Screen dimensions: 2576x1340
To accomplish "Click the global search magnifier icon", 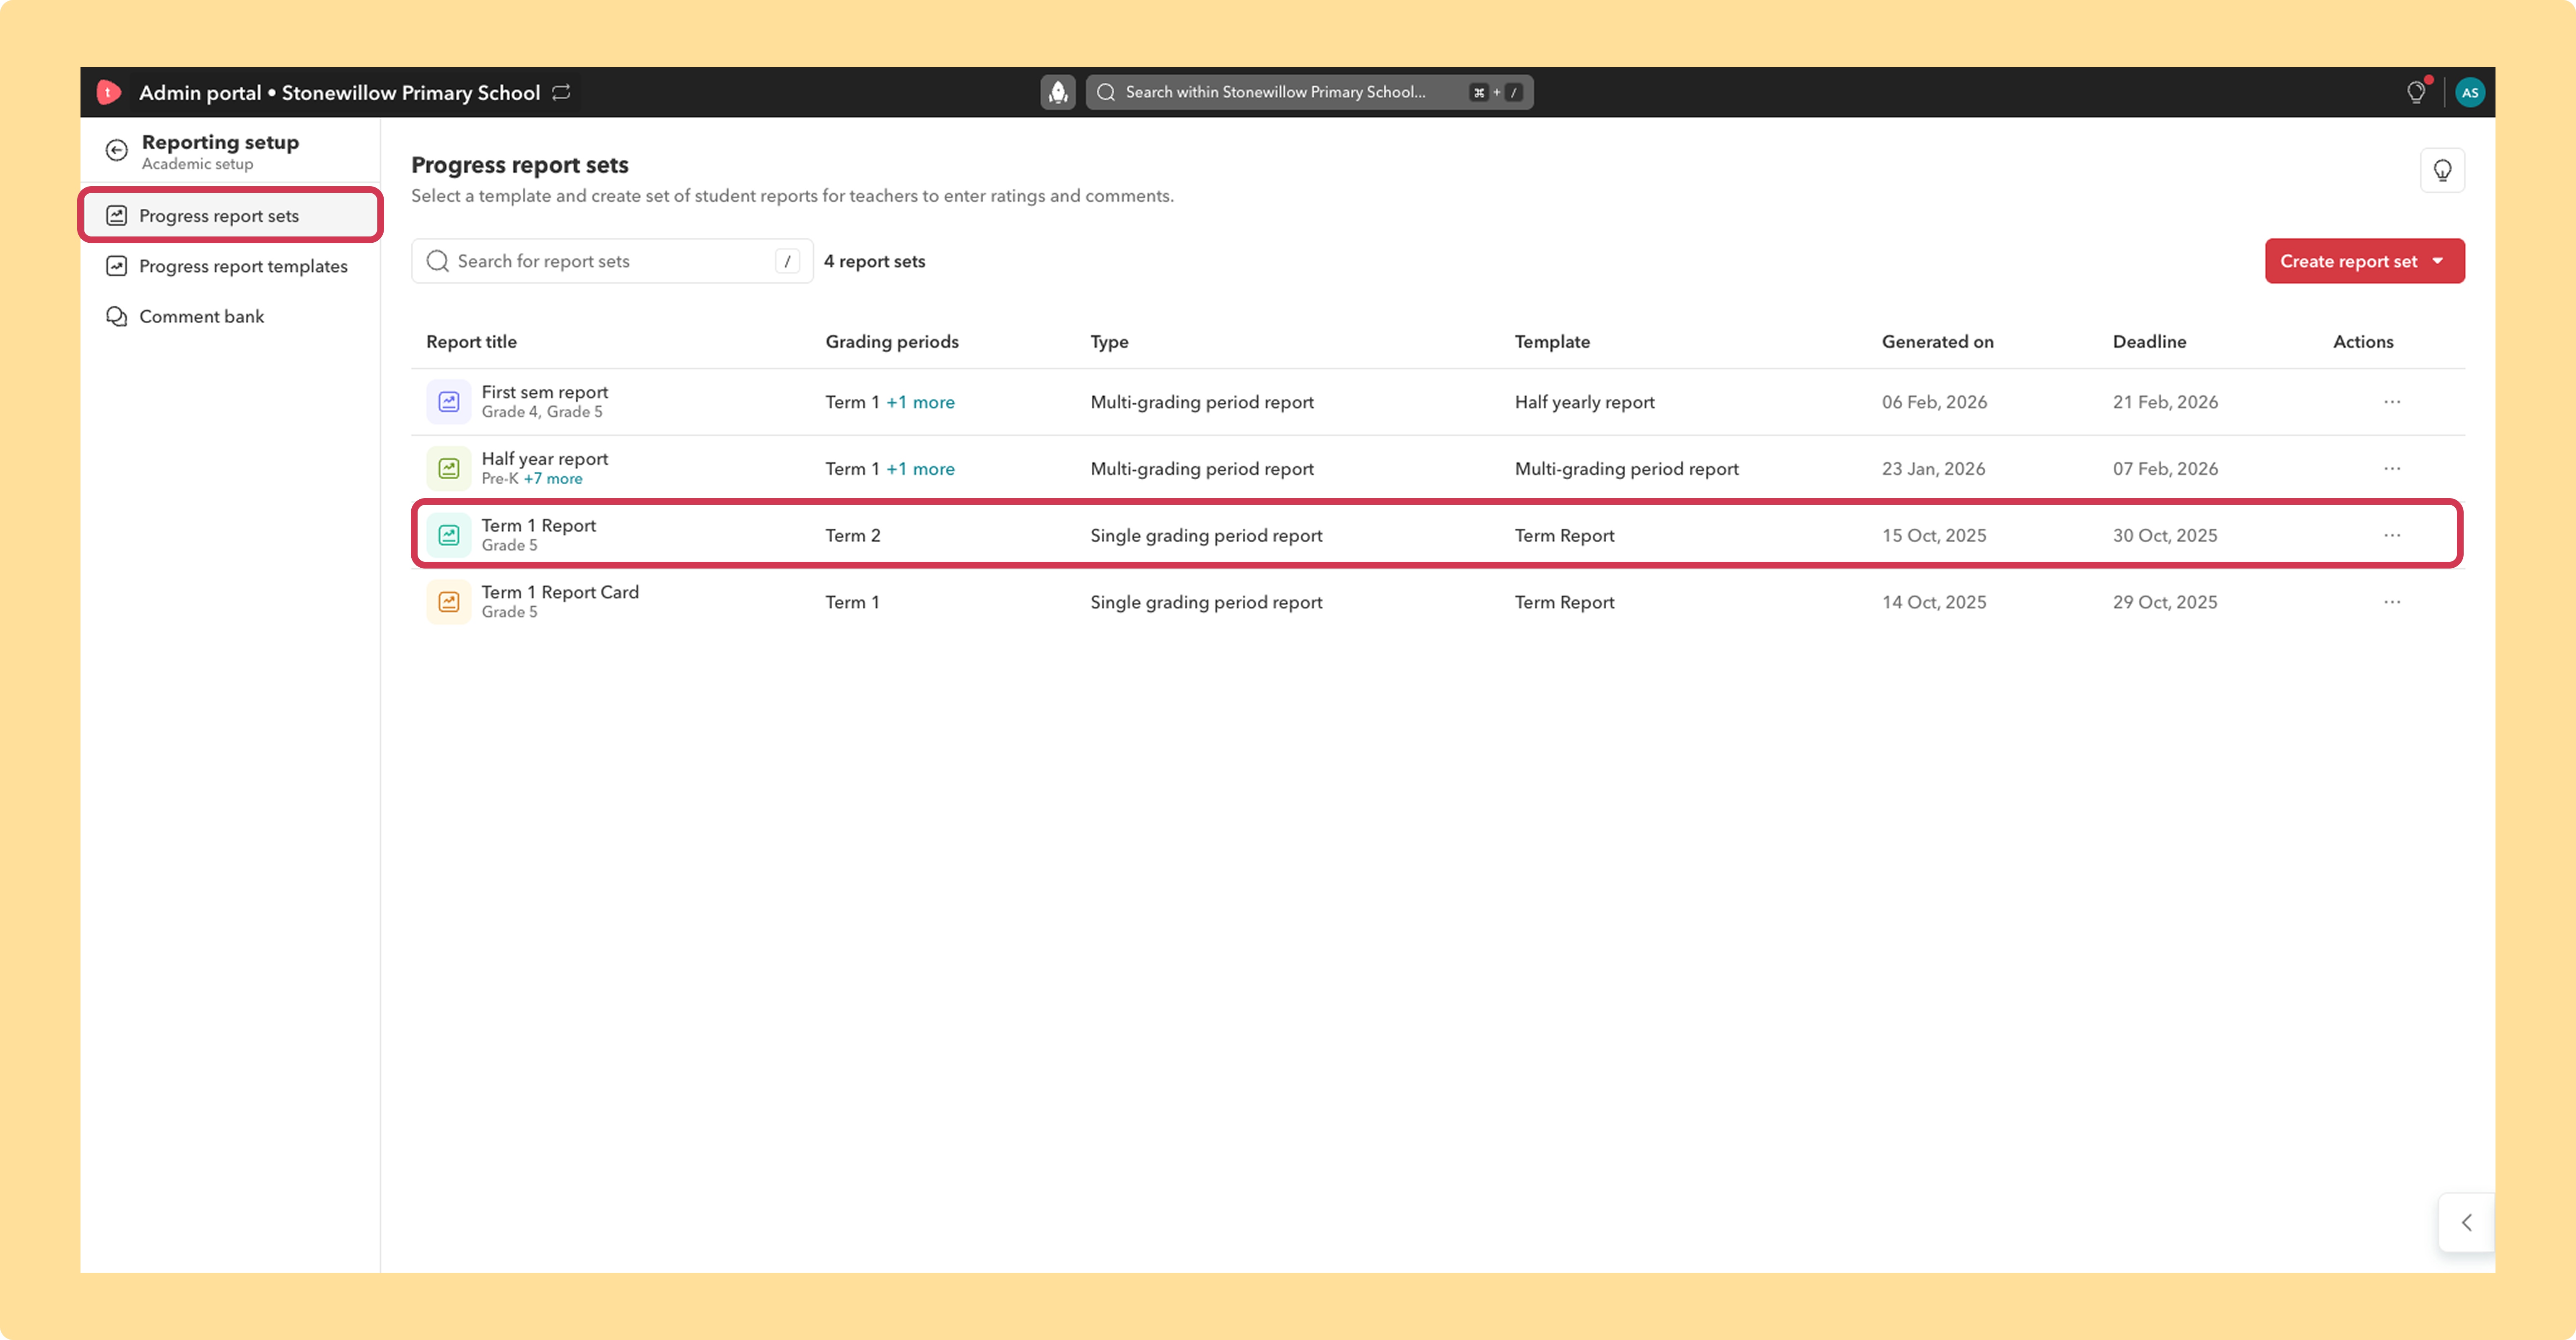I will coord(1106,92).
